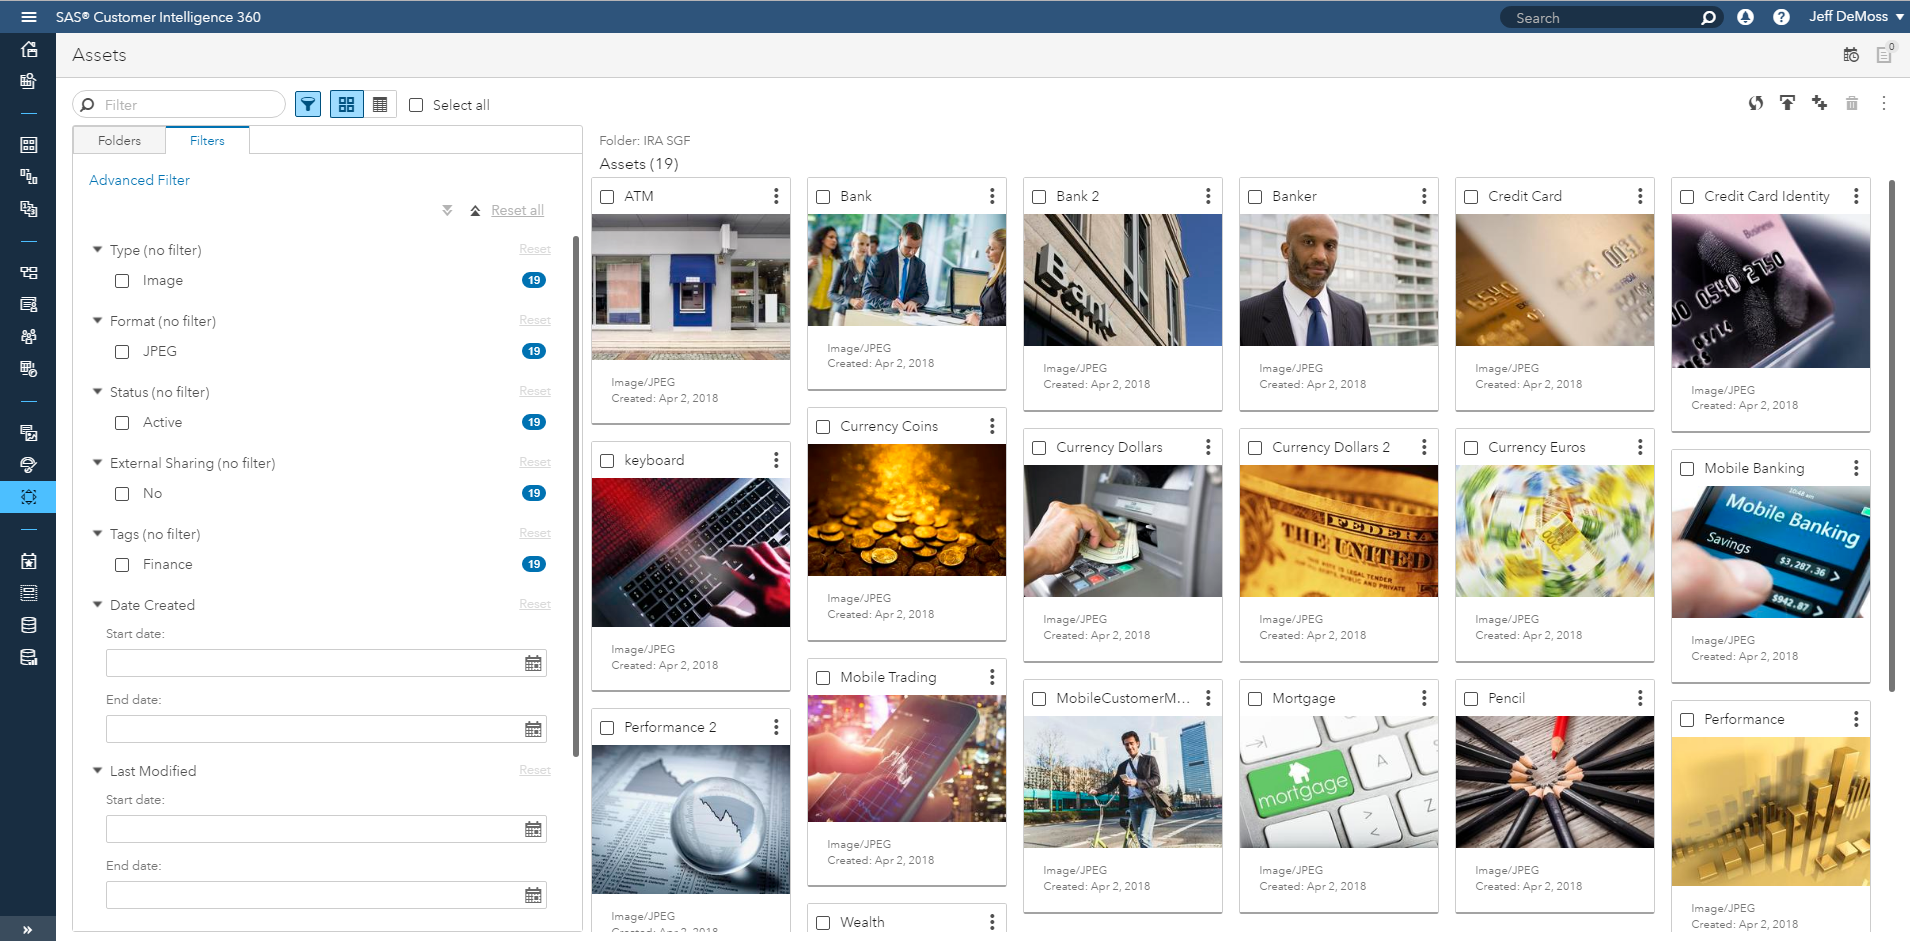Check the Select all checkbox
The height and width of the screenshot is (941, 1910).
(416, 105)
